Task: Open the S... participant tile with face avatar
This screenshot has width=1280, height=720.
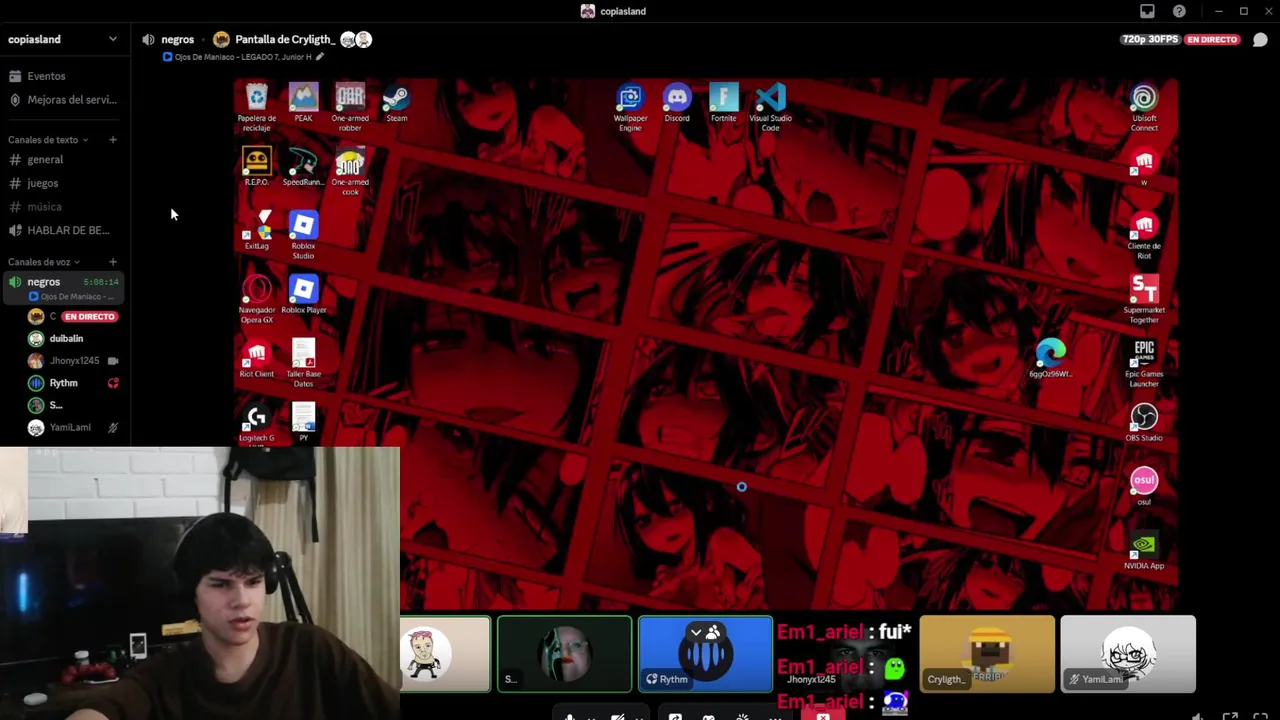Action: (x=565, y=654)
